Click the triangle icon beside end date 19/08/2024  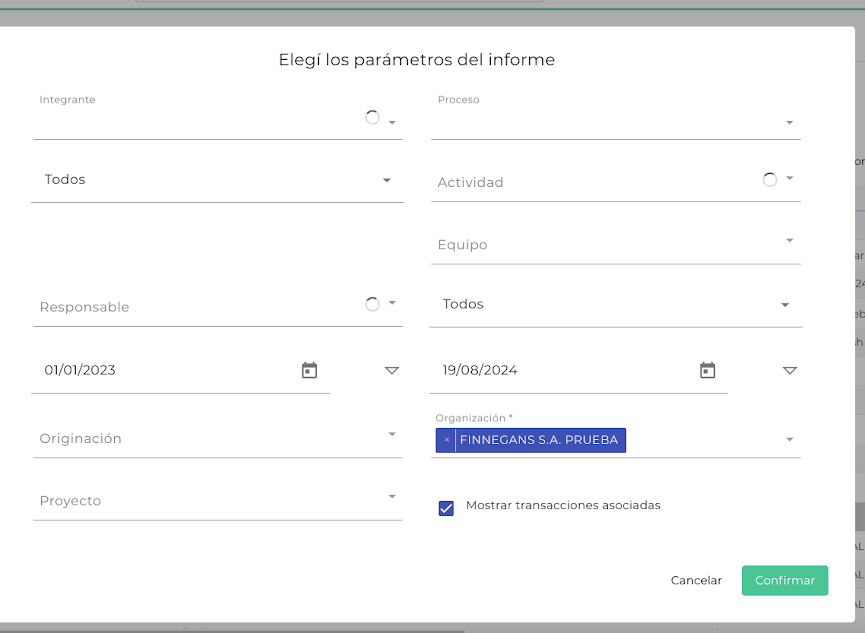point(789,370)
